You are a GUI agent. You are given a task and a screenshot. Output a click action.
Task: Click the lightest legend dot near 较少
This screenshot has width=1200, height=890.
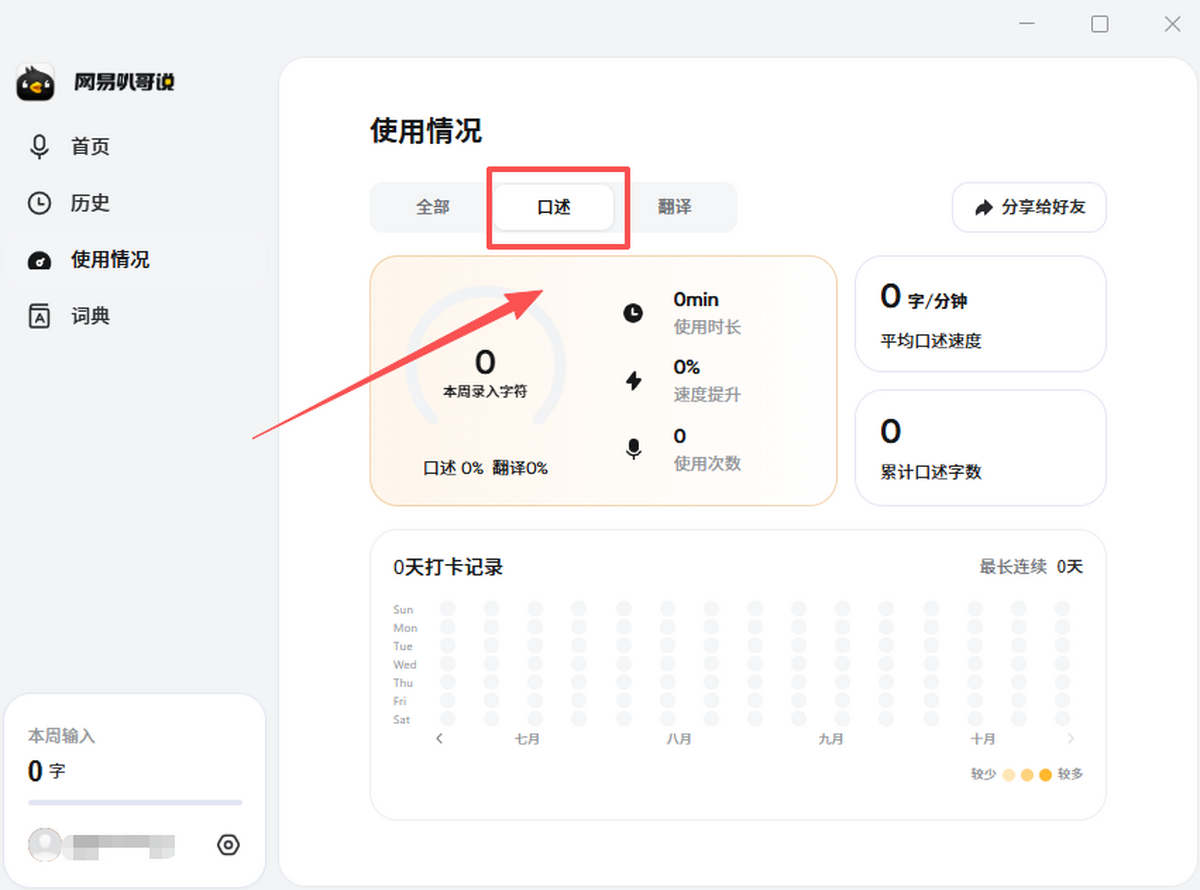[x=1009, y=774]
